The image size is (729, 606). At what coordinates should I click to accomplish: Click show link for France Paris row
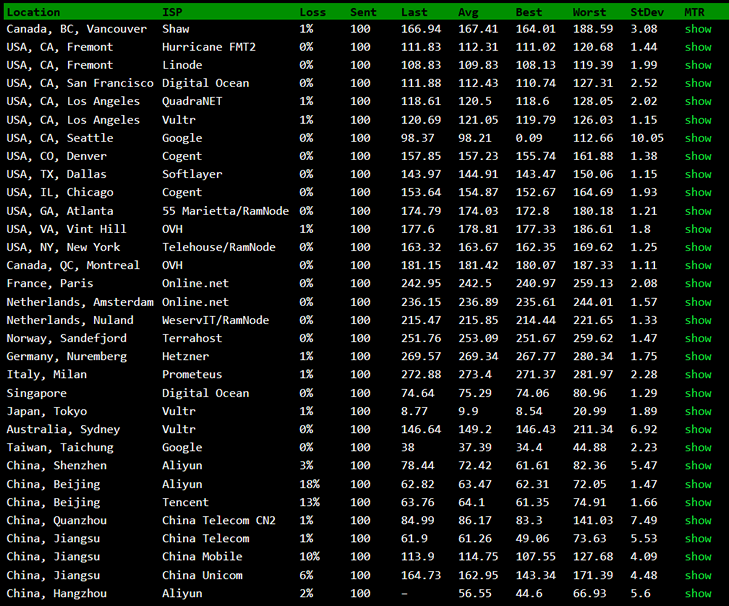coord(698,284)
